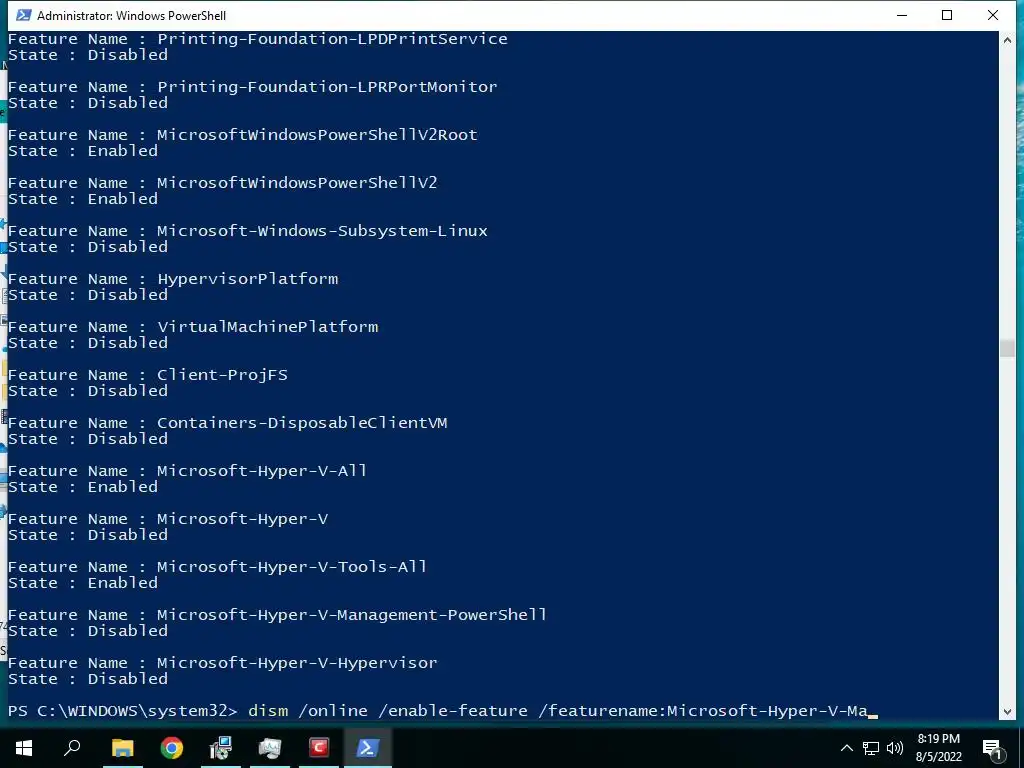Click the text Client-ProjFS

[x=222, y=375]
